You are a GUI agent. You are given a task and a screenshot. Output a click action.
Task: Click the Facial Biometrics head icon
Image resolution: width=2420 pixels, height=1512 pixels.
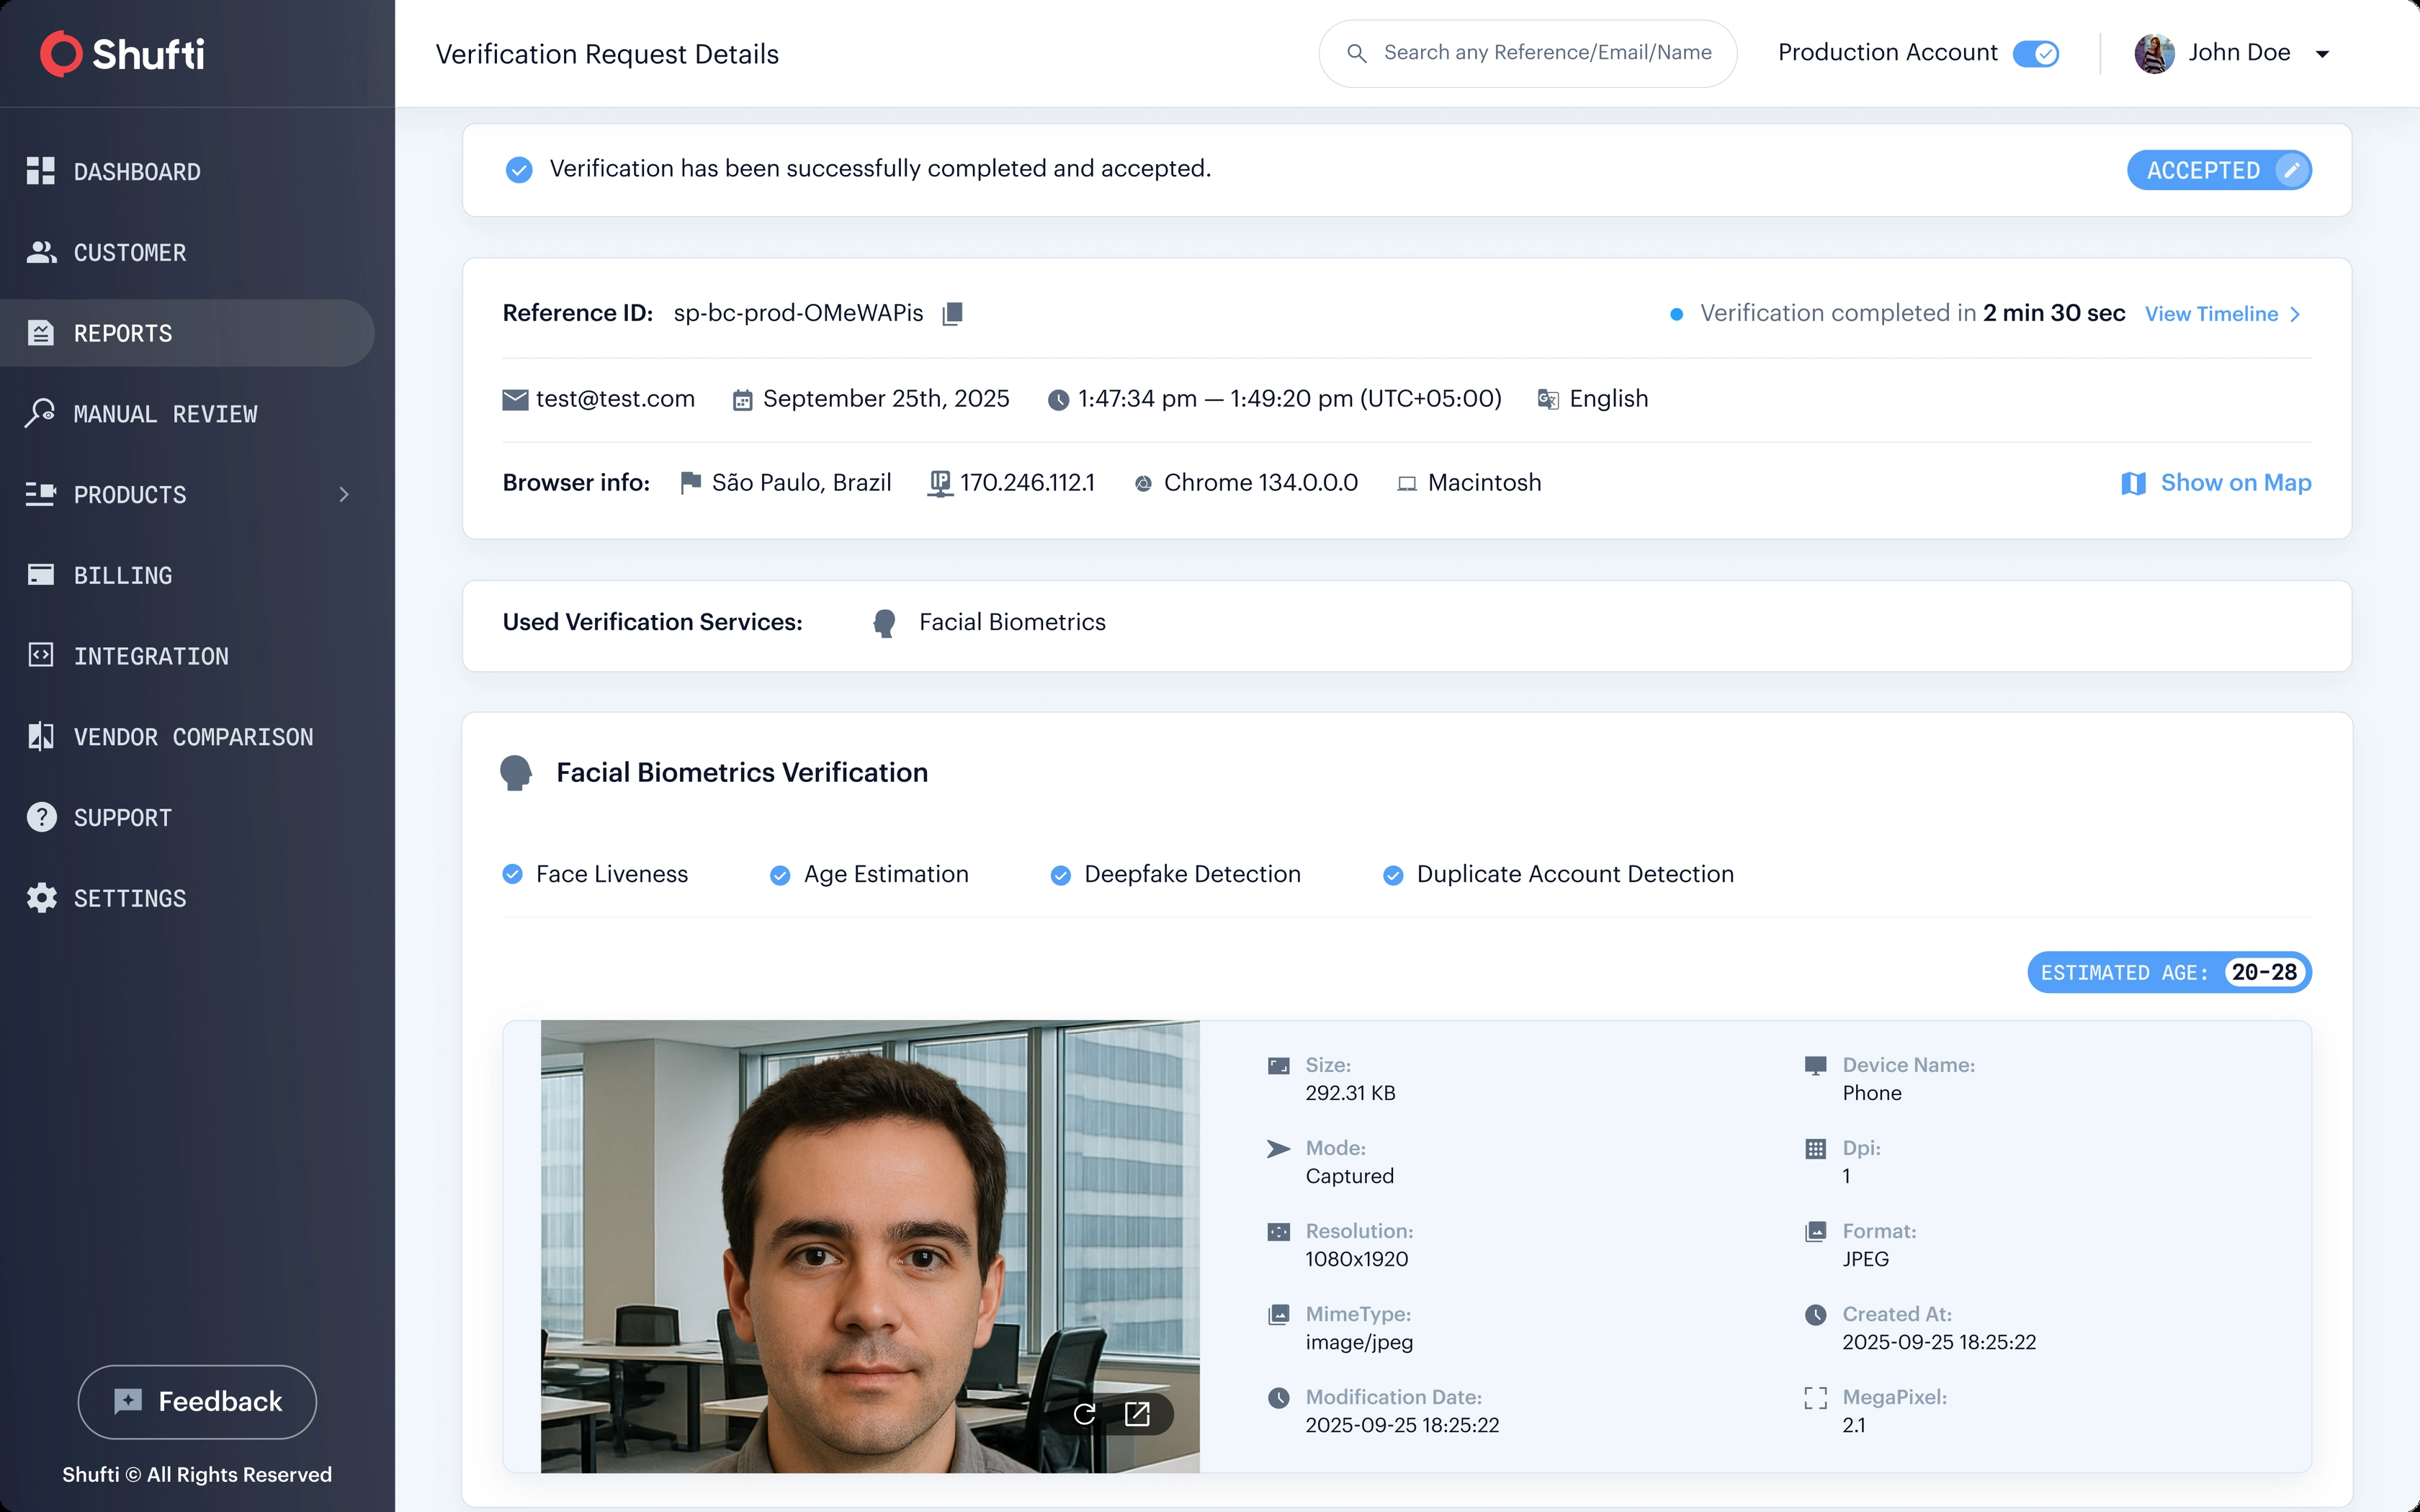[884, 623]
